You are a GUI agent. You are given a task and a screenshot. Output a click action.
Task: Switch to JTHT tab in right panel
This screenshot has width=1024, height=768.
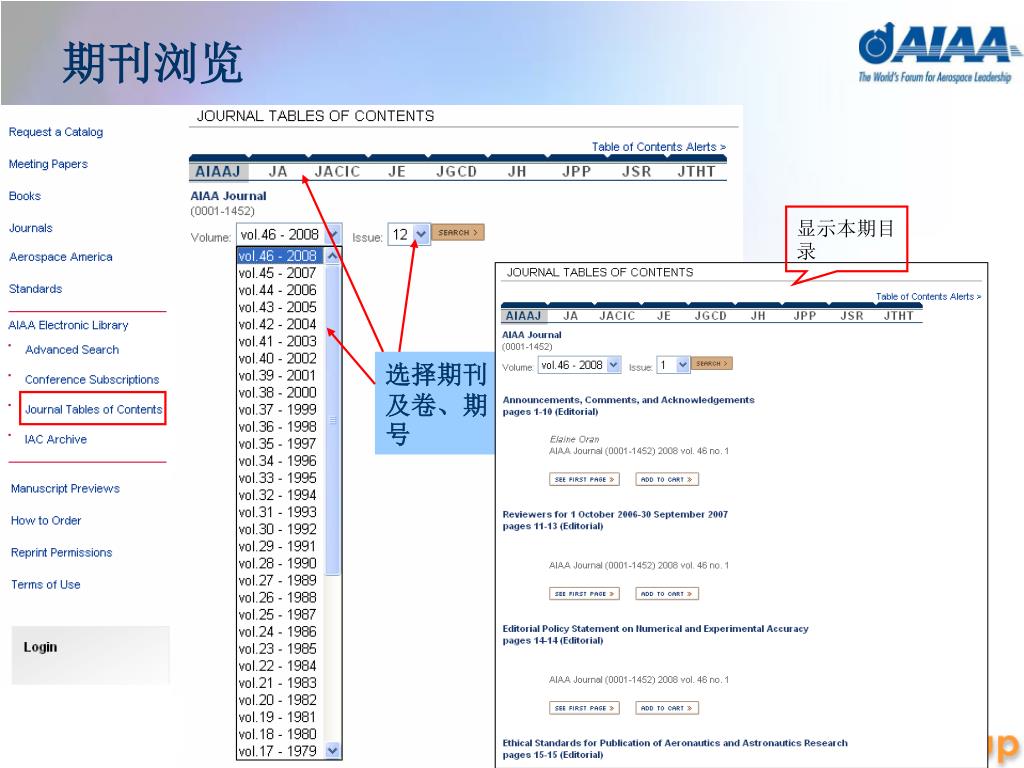click(x=899, y=316)
